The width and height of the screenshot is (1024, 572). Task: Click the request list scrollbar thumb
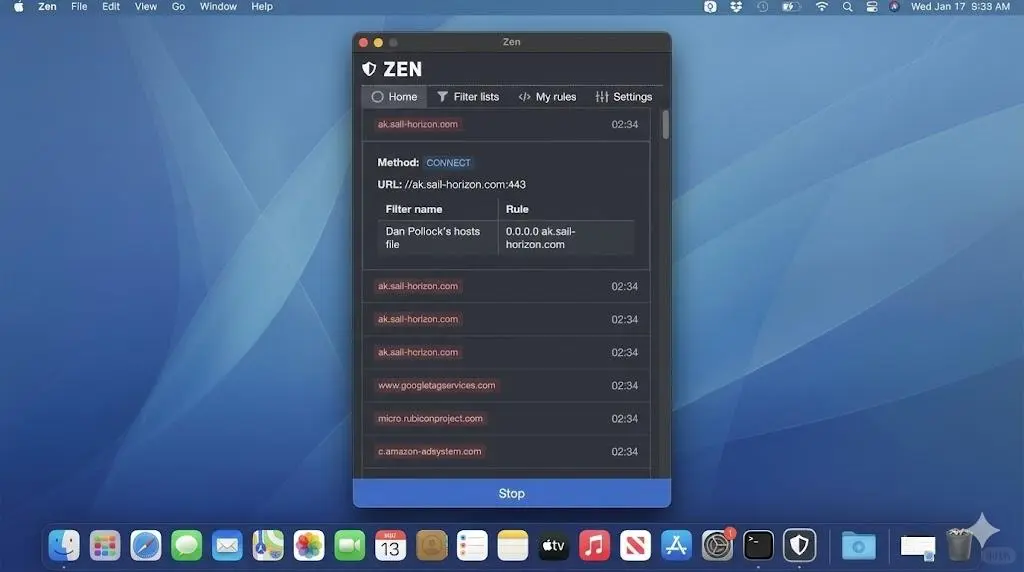pos(665,124)
